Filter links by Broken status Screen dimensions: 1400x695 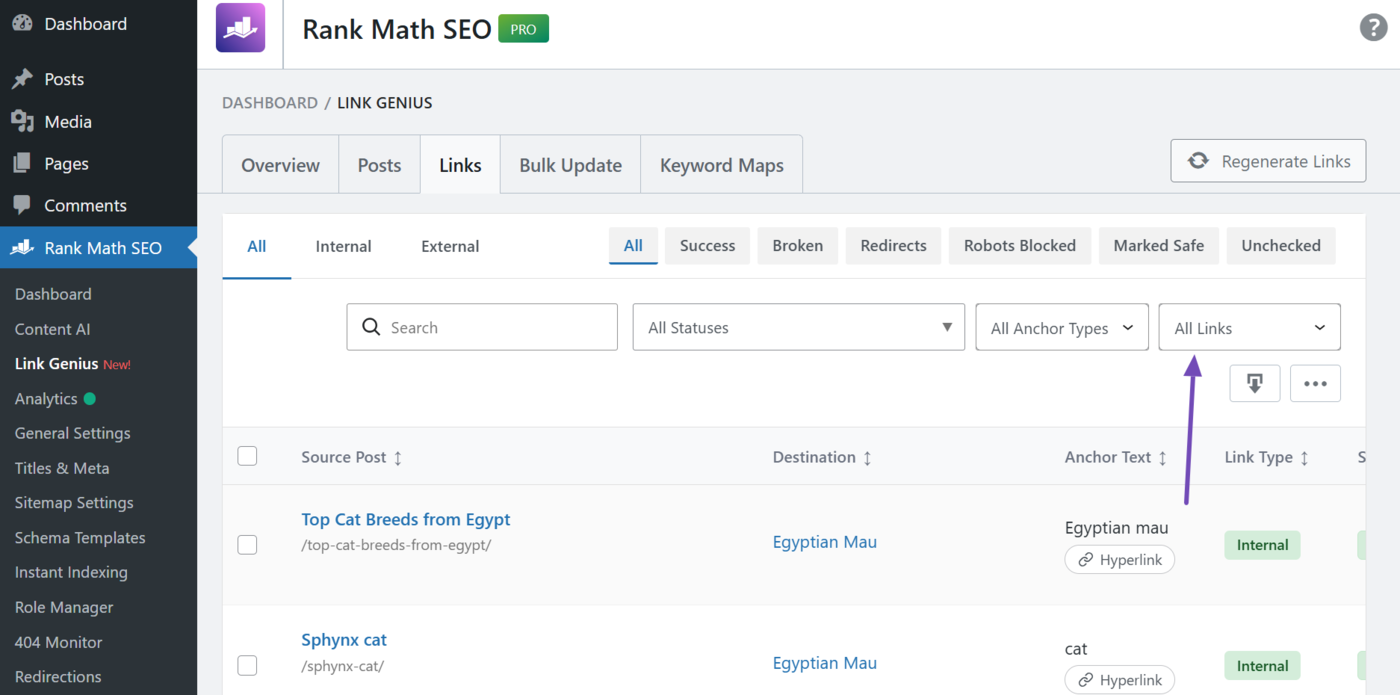click(797, 245)
